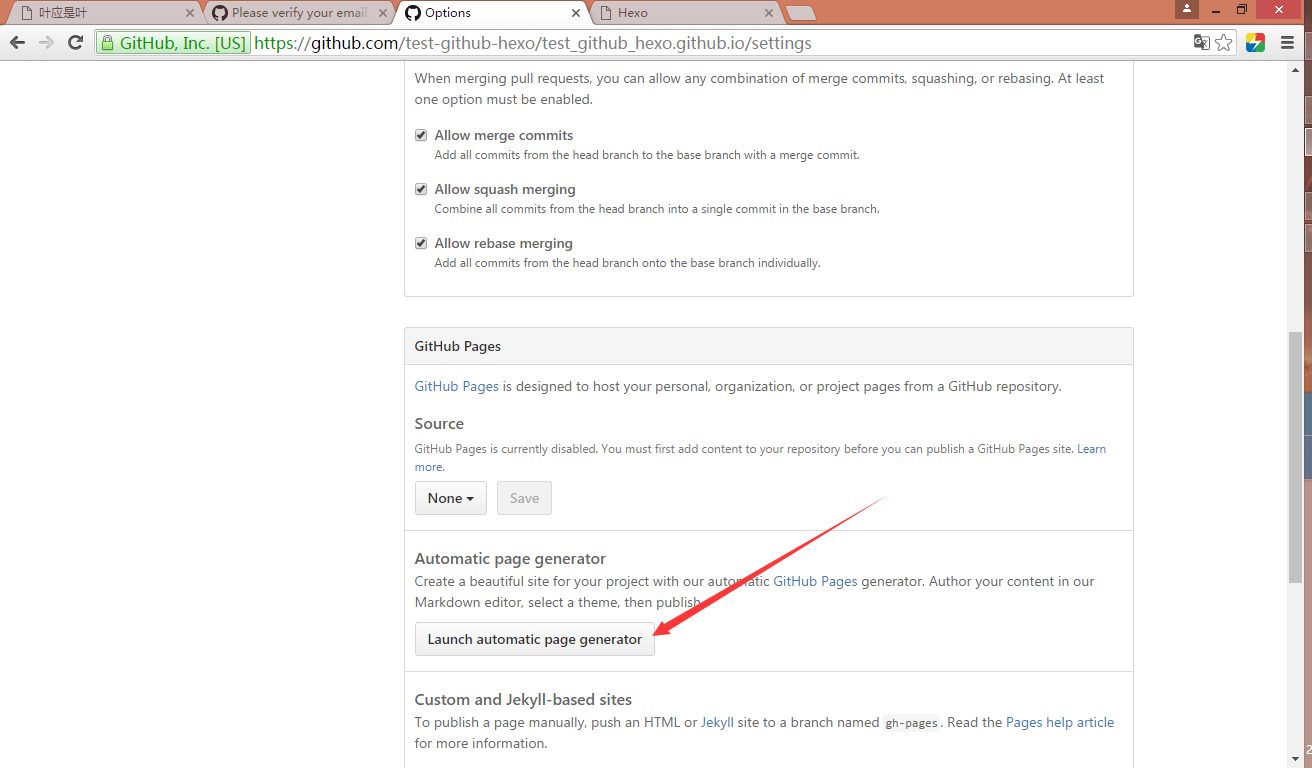
Task: Close the Hexo tab
Action: click(x=769, y=13)
